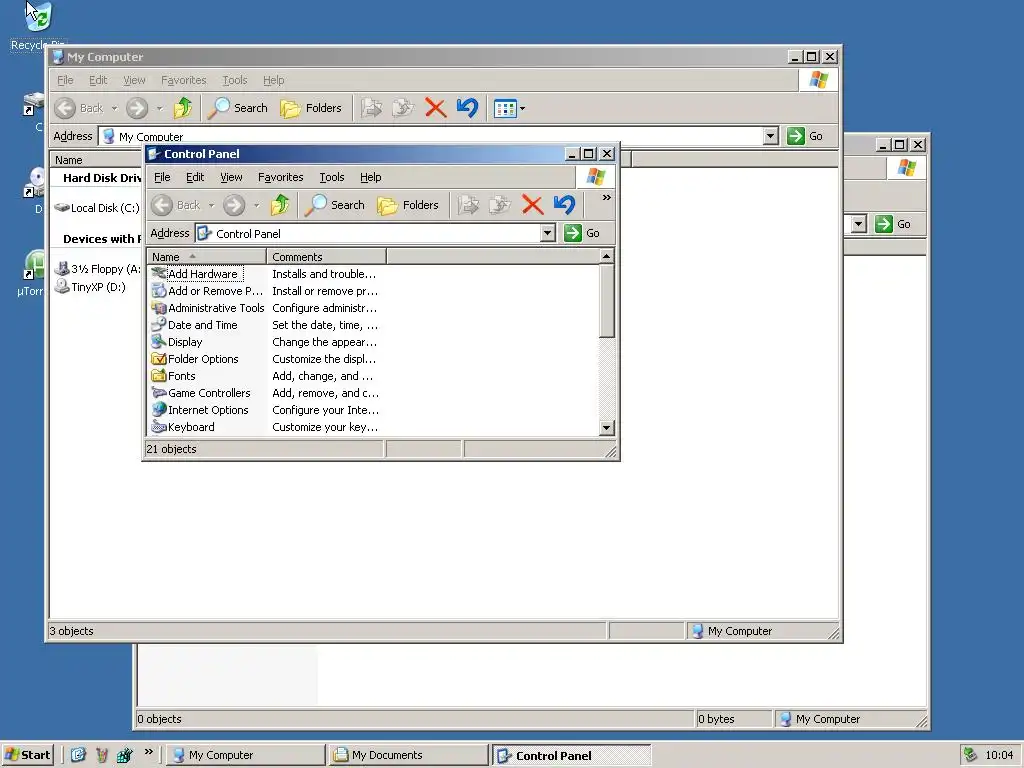Screen dimensions: 1024x768
Task: Open the Keyboard item
Action: (x=183, y=427)
